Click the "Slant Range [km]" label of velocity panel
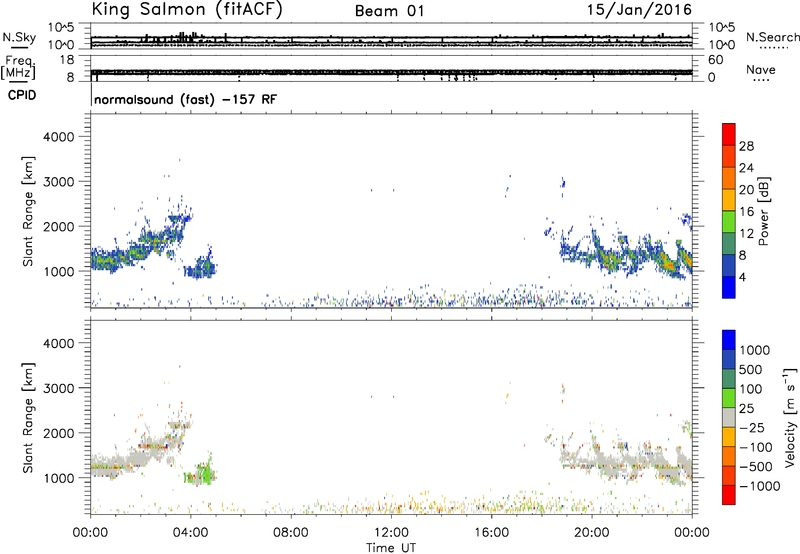The height and width of the screenshot is (554, 800). coord(28,418)
